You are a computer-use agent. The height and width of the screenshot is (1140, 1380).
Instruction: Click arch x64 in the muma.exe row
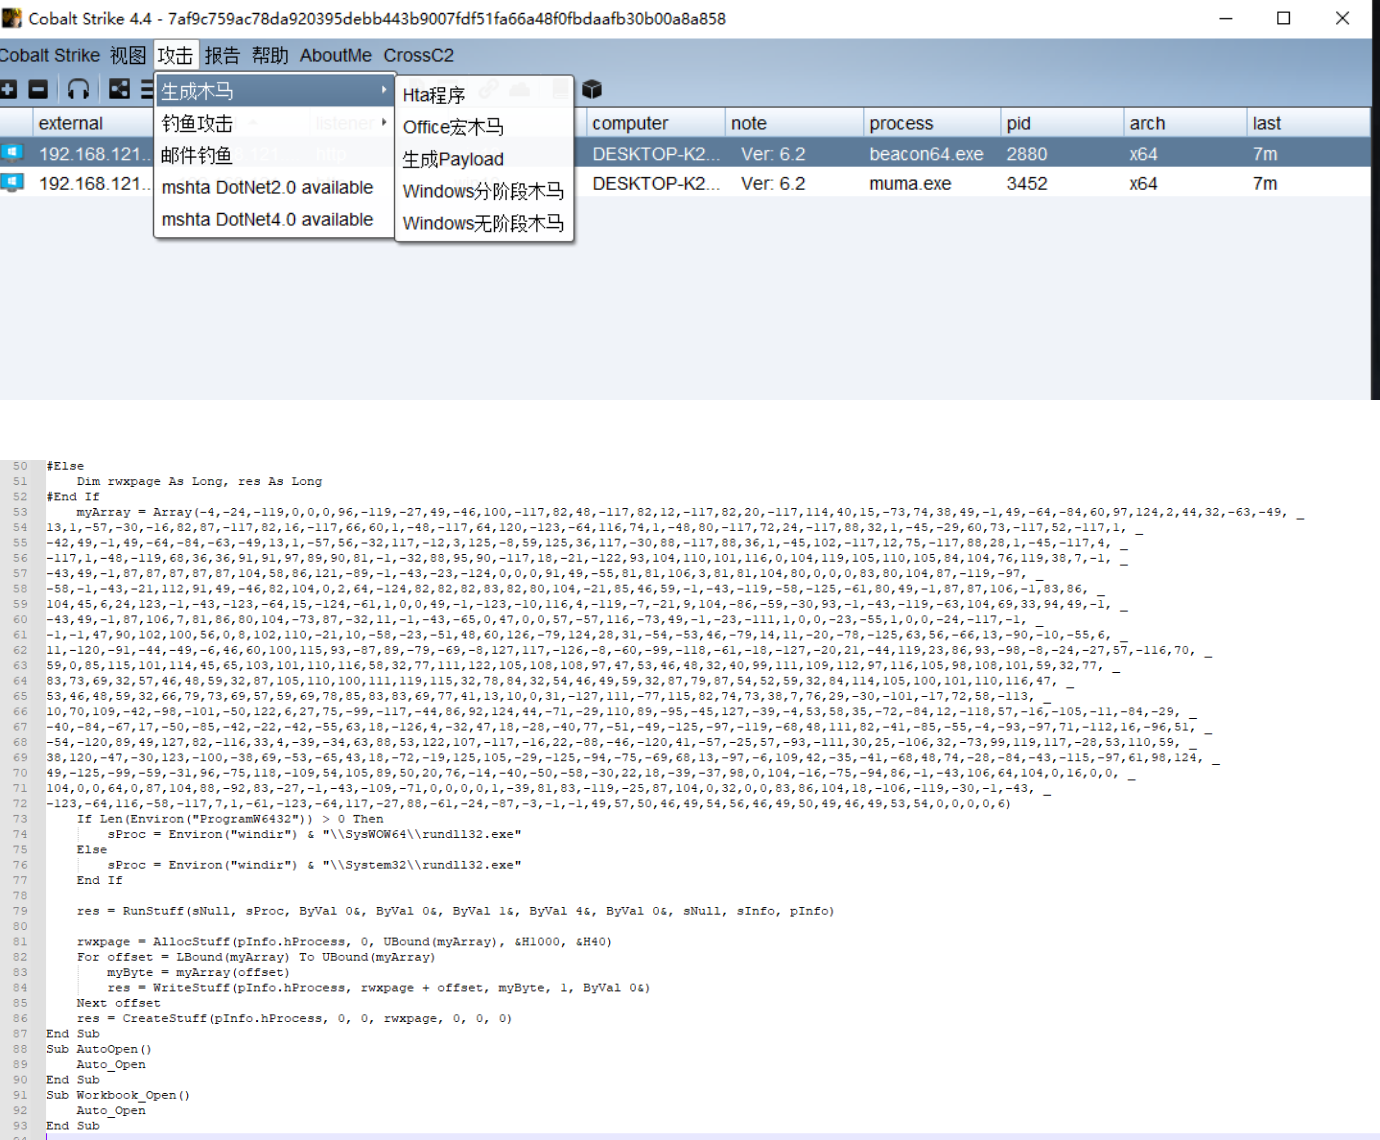1143,184
